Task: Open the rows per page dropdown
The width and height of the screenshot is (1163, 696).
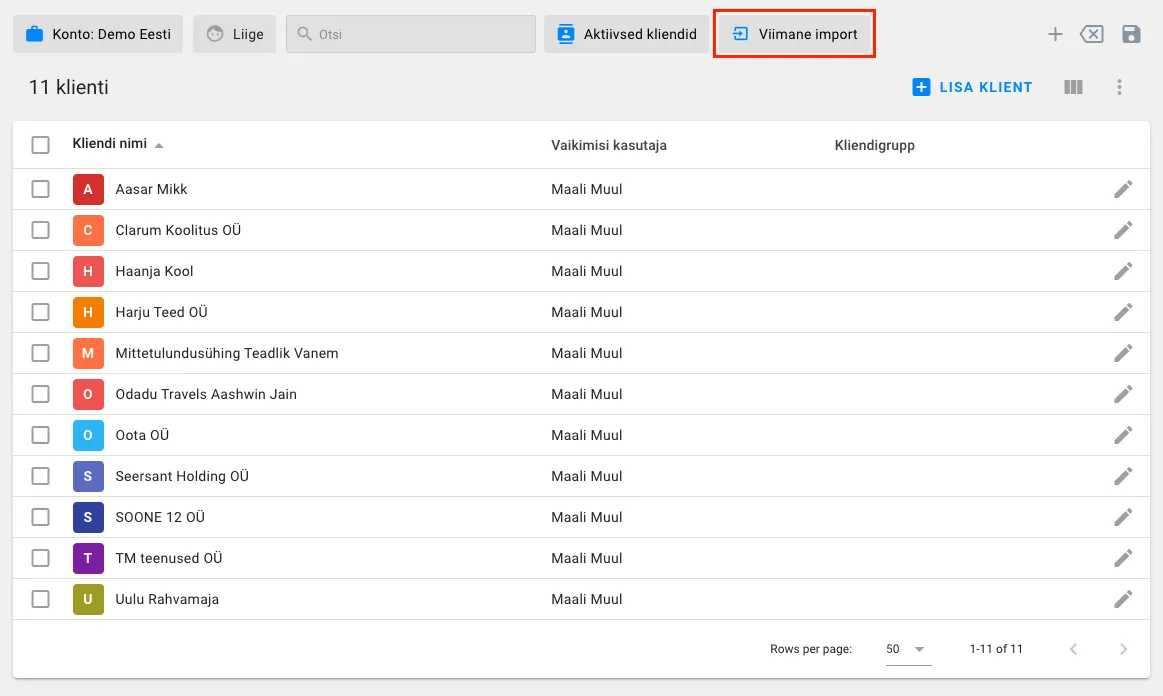Action: (907, 649)
